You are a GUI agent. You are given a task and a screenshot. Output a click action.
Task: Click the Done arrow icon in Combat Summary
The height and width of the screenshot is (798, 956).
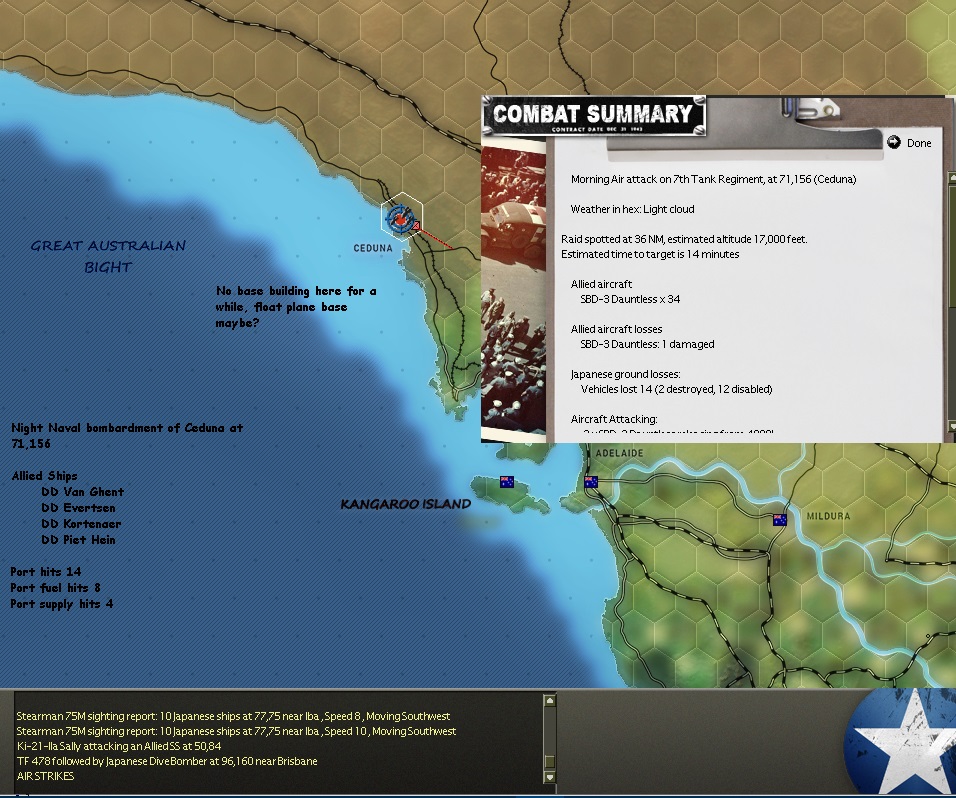pyautogui.click(x=893, y=142)
